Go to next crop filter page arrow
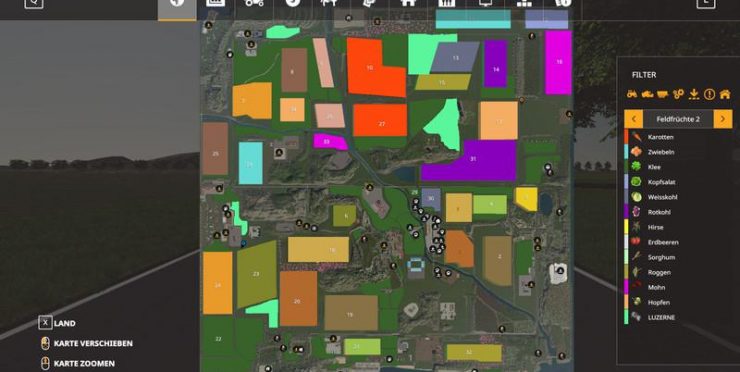The width and height of the screenshot is (740, 372). point(723,119)
